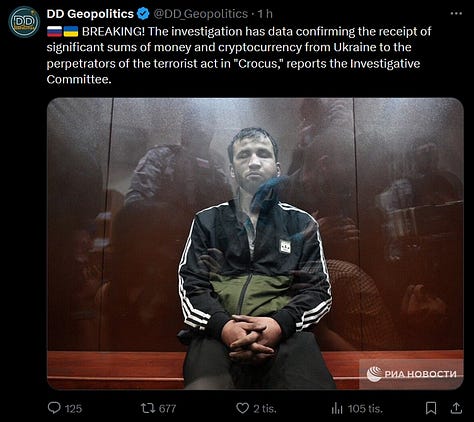The image size is (474, 422).
Task: Click the reply speech bubble icon
Action: pos(54,408)
